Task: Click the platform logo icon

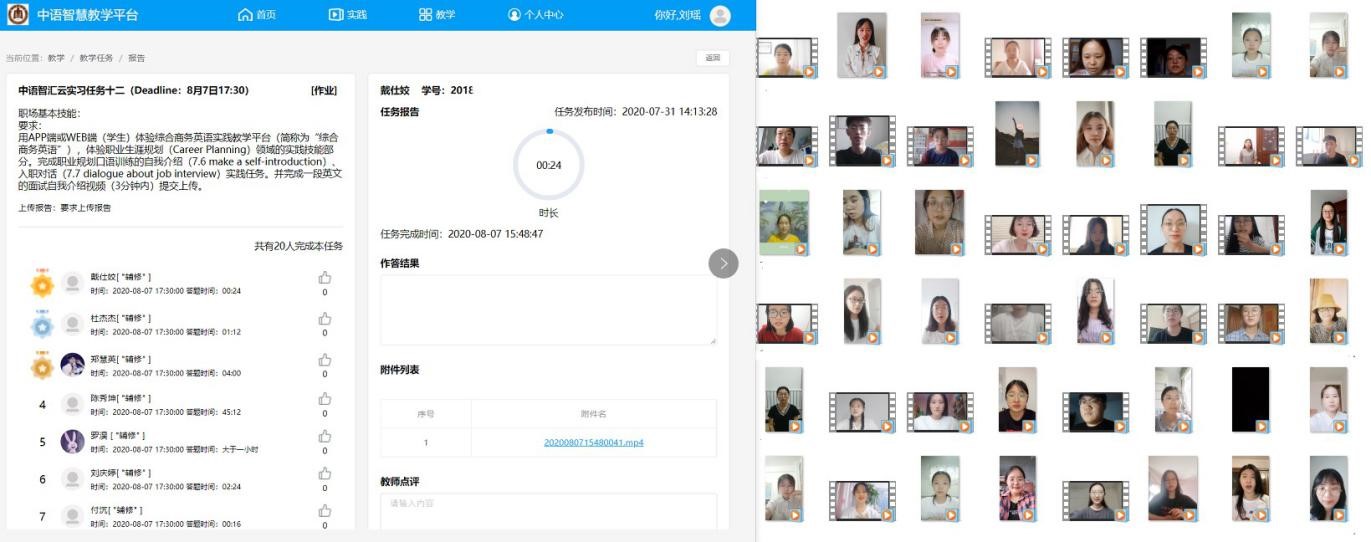Action: point(18,15)
